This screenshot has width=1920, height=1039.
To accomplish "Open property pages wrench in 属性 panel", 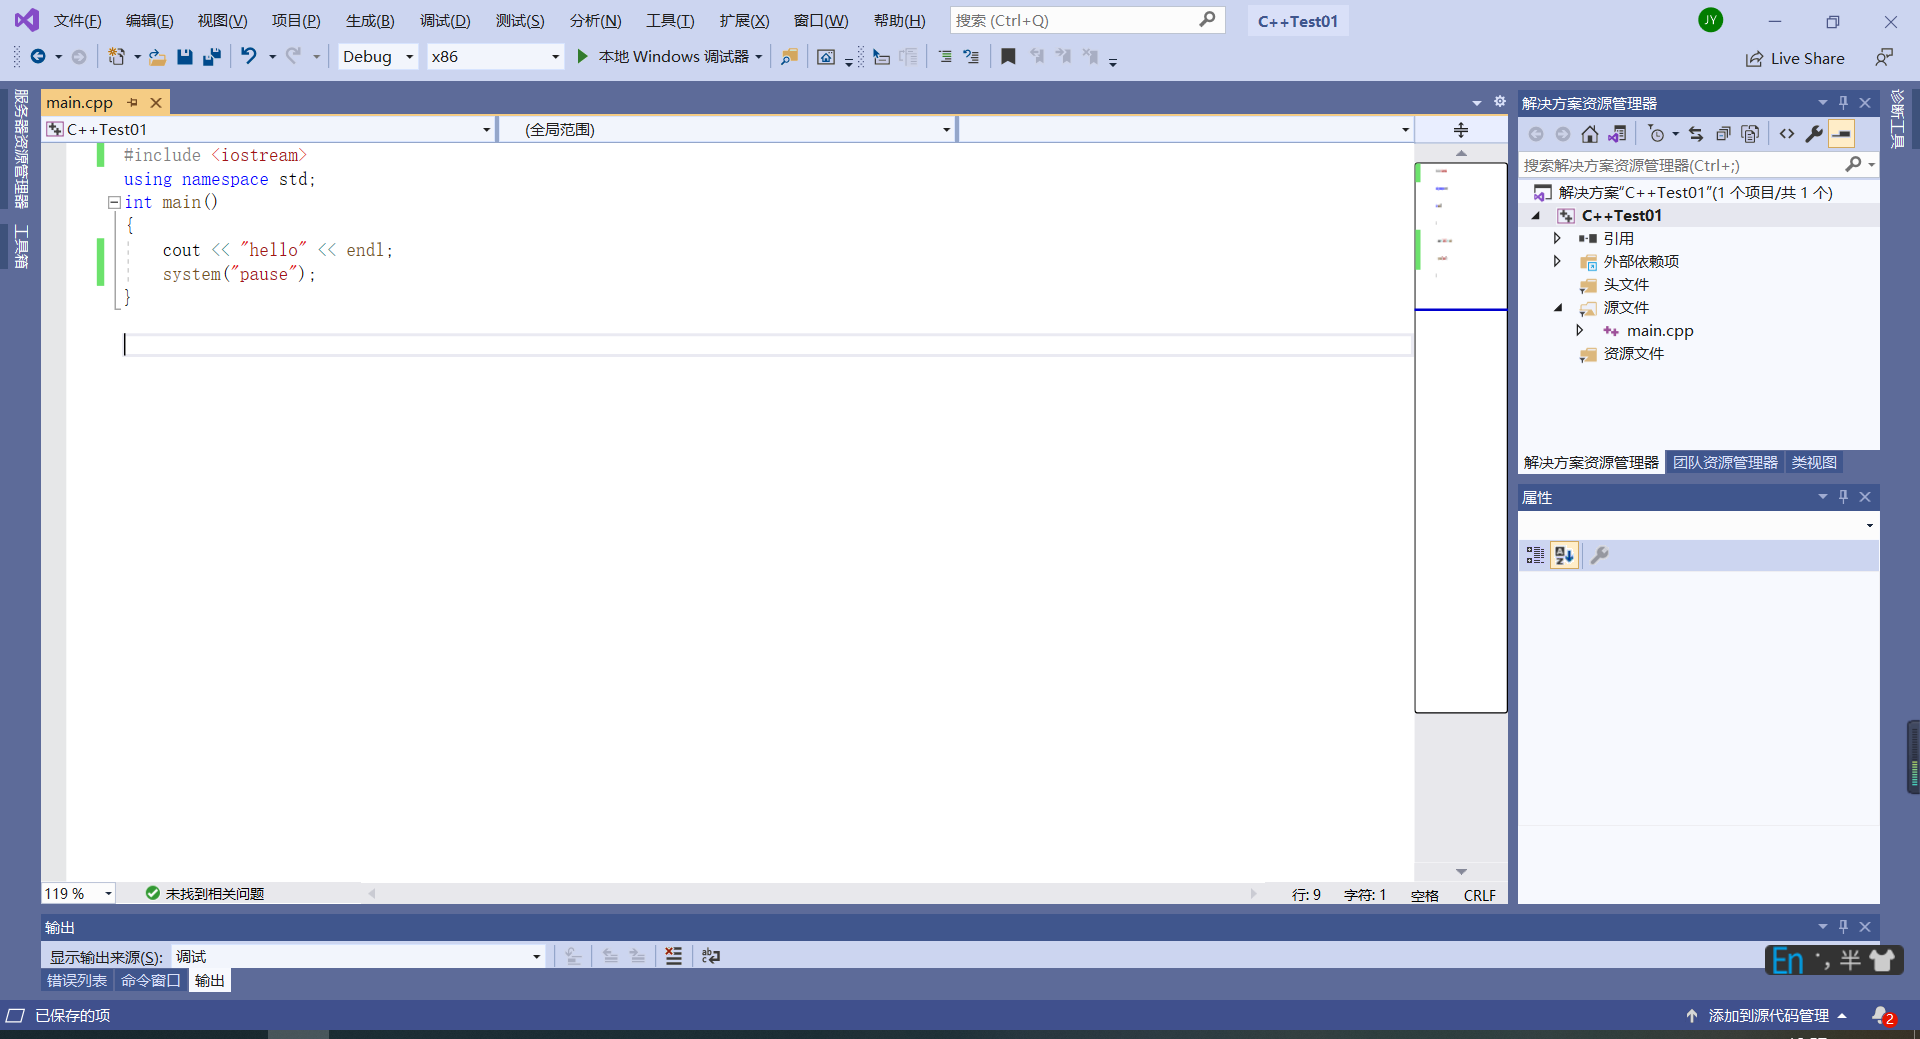I will pyautogui.click(x=1599, y=555).
